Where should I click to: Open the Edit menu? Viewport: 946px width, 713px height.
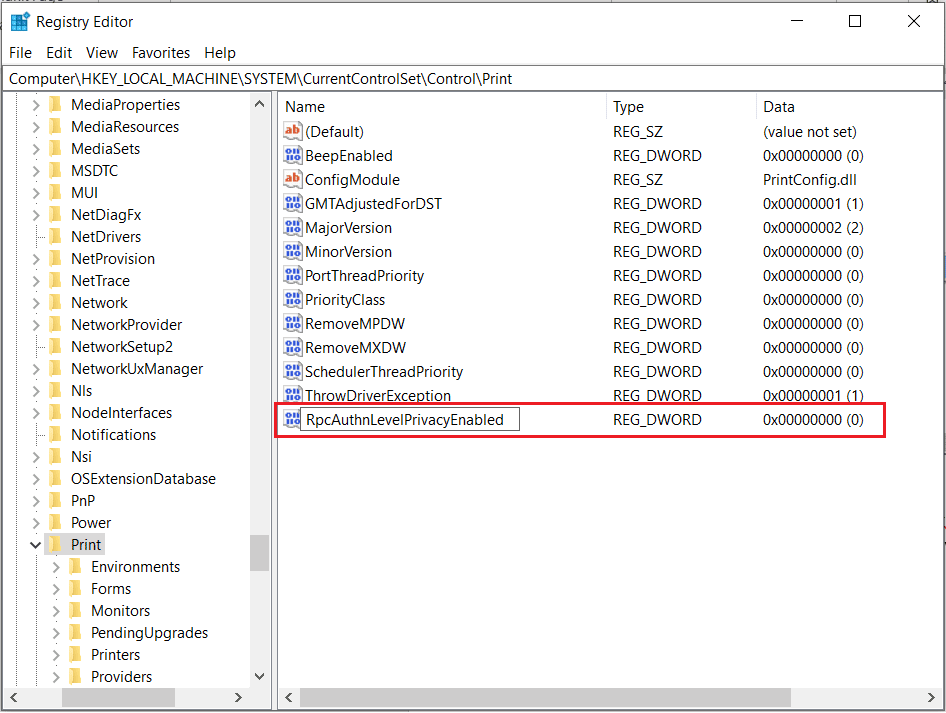point(59,53)
